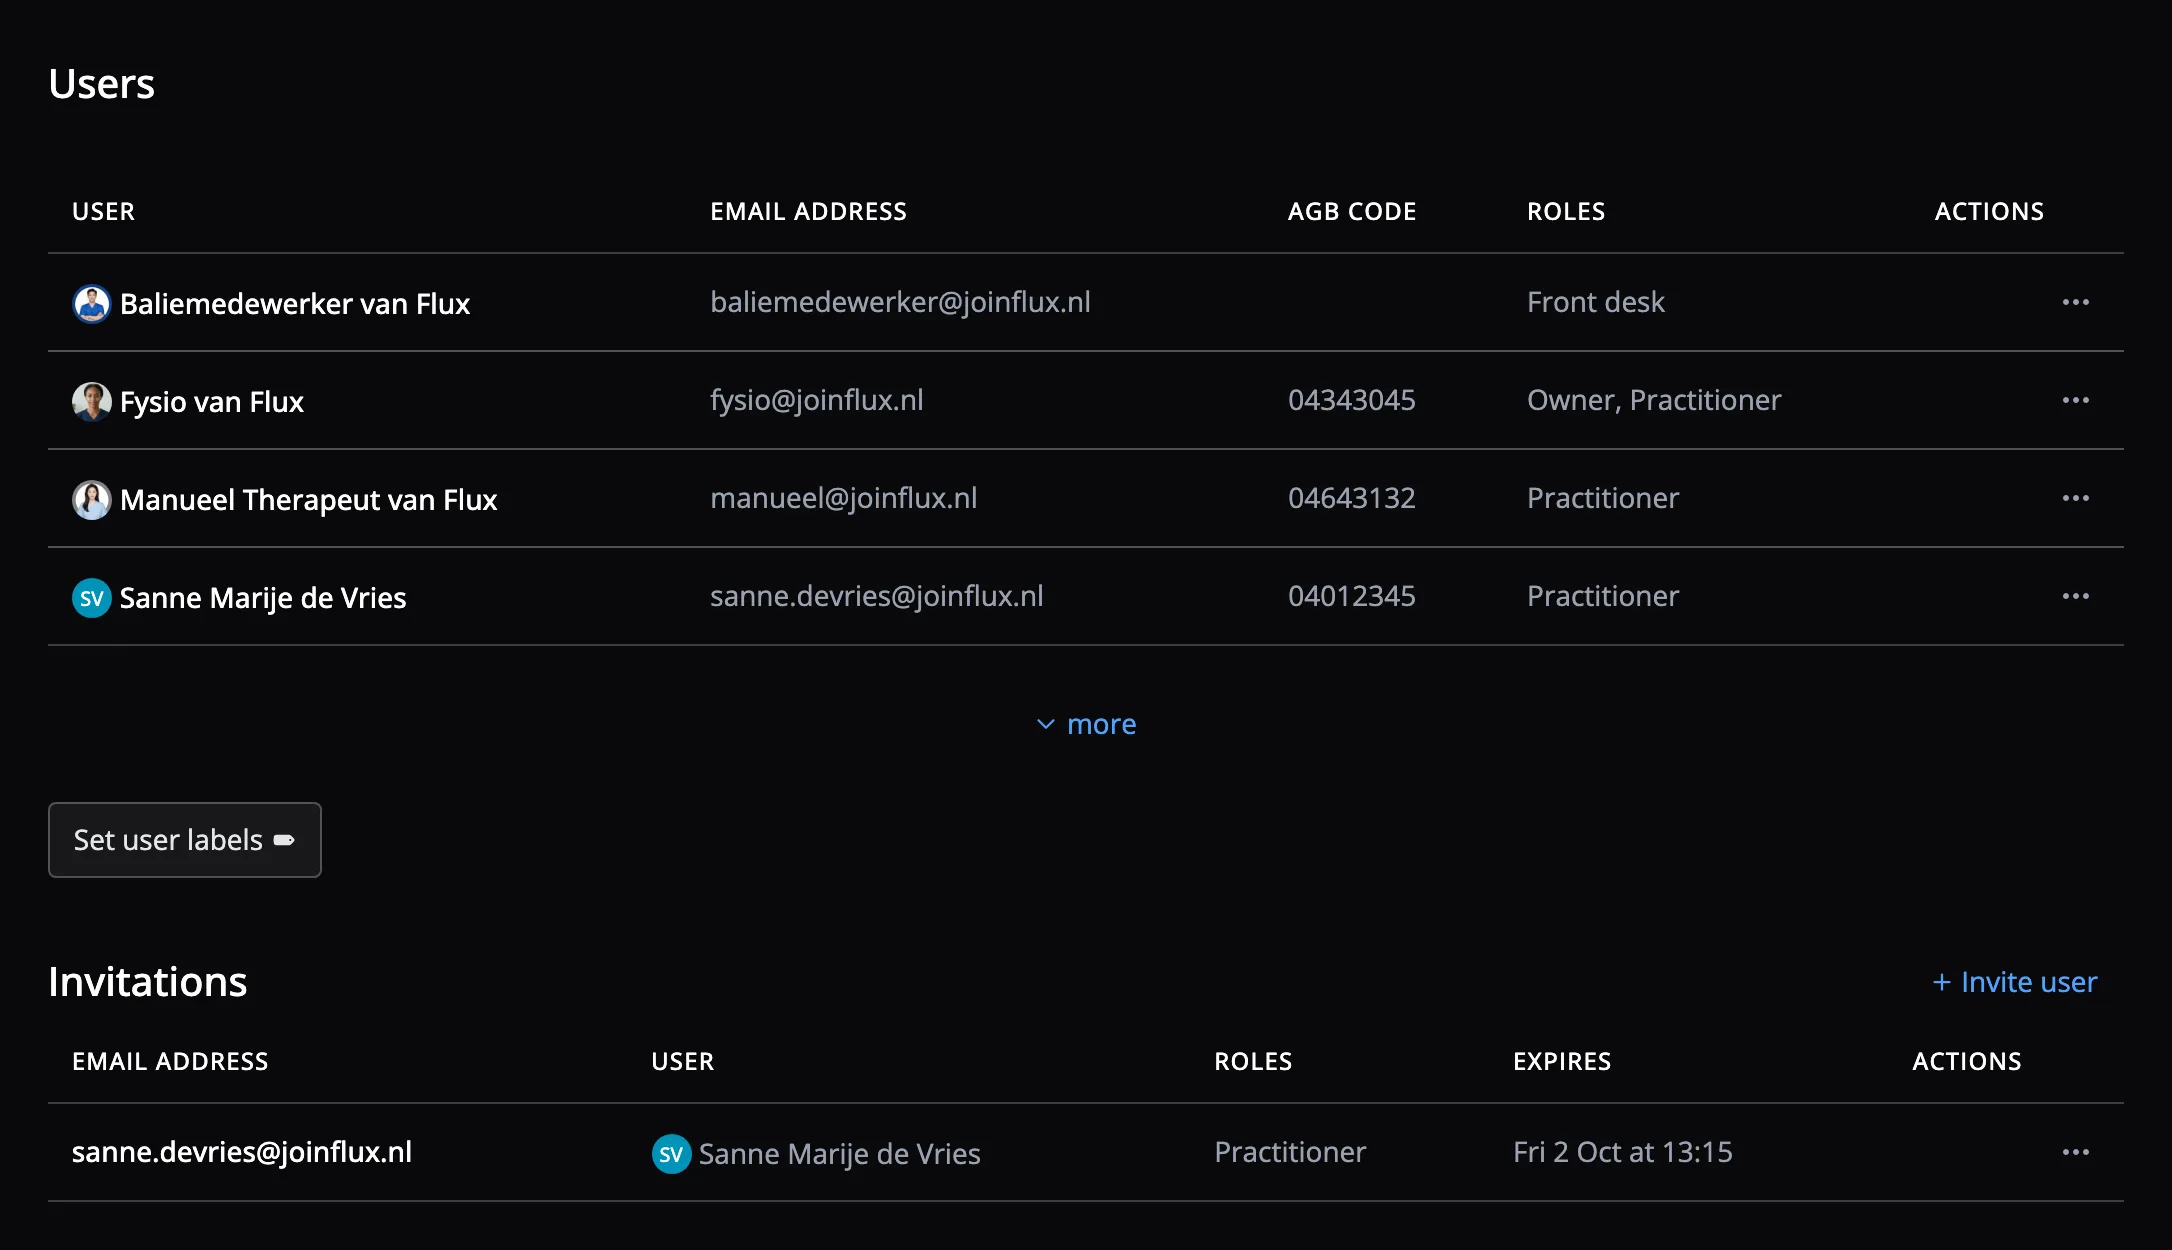Click sanne.devries@joinflux.nl in Invitations table

[242, 1152]
